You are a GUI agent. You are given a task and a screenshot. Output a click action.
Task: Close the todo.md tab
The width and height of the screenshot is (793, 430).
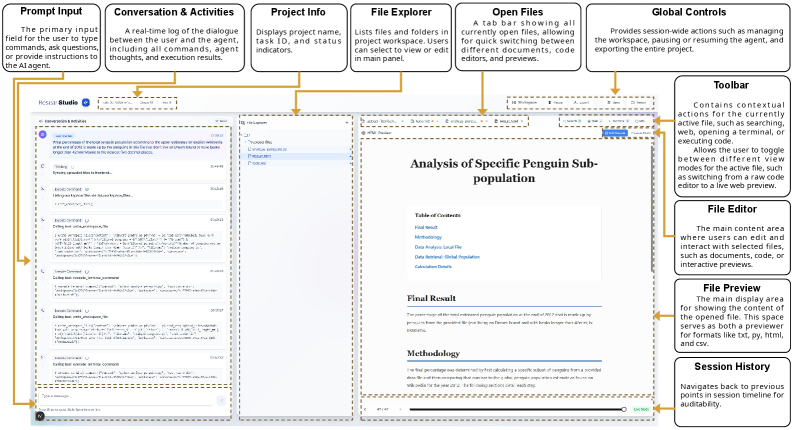tap(437, 121)
